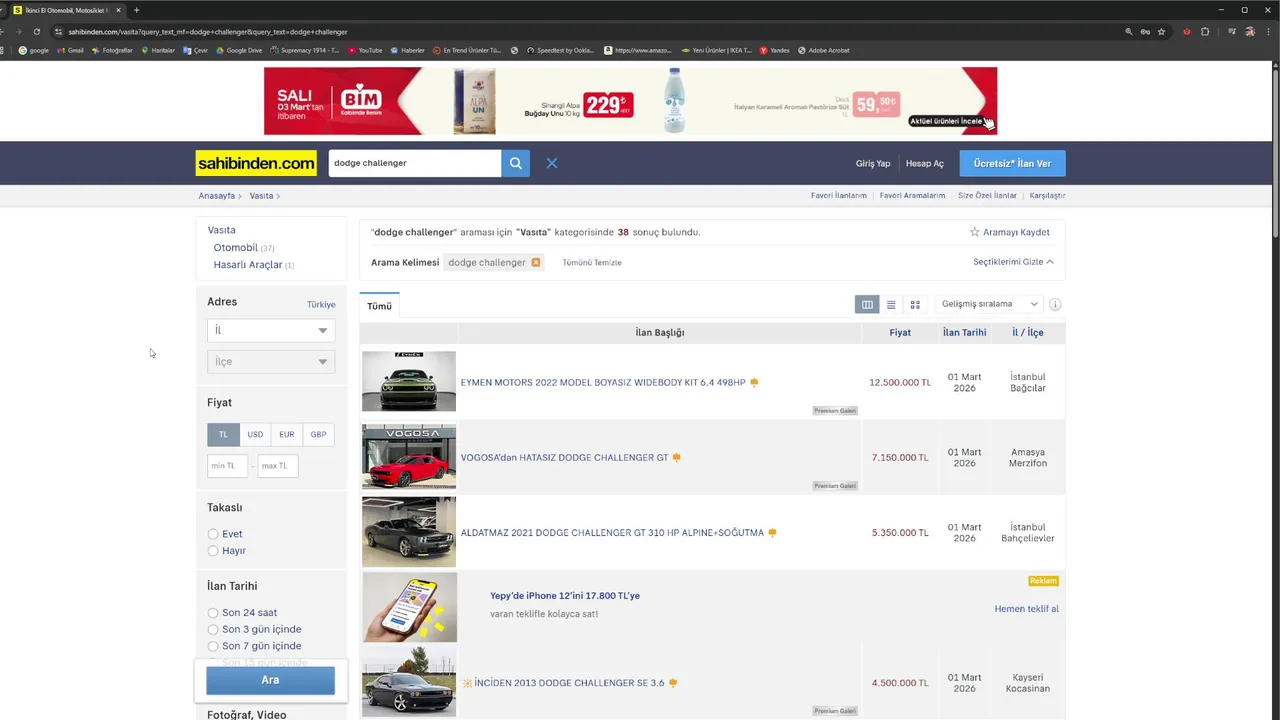Select Son 7 gün içinde filter

(x=213, y=646)
